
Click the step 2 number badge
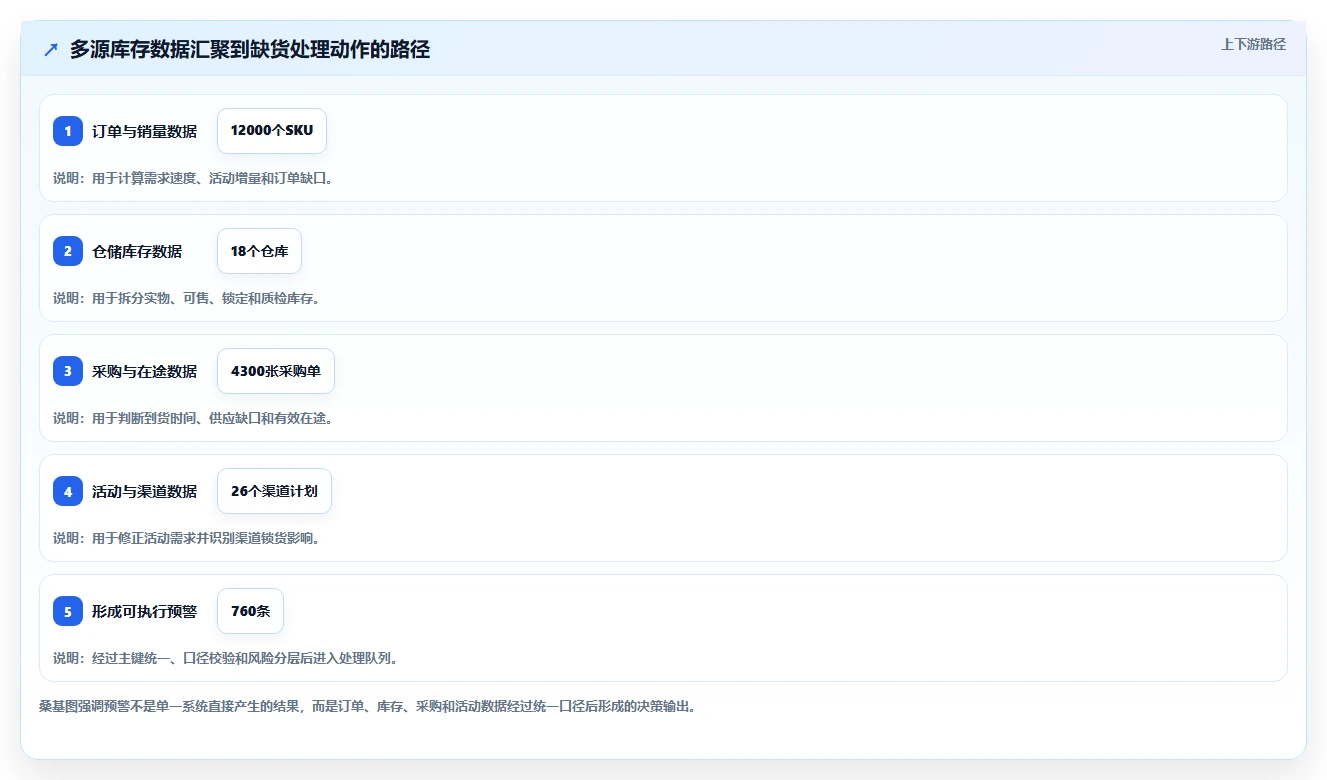[68, 251]
